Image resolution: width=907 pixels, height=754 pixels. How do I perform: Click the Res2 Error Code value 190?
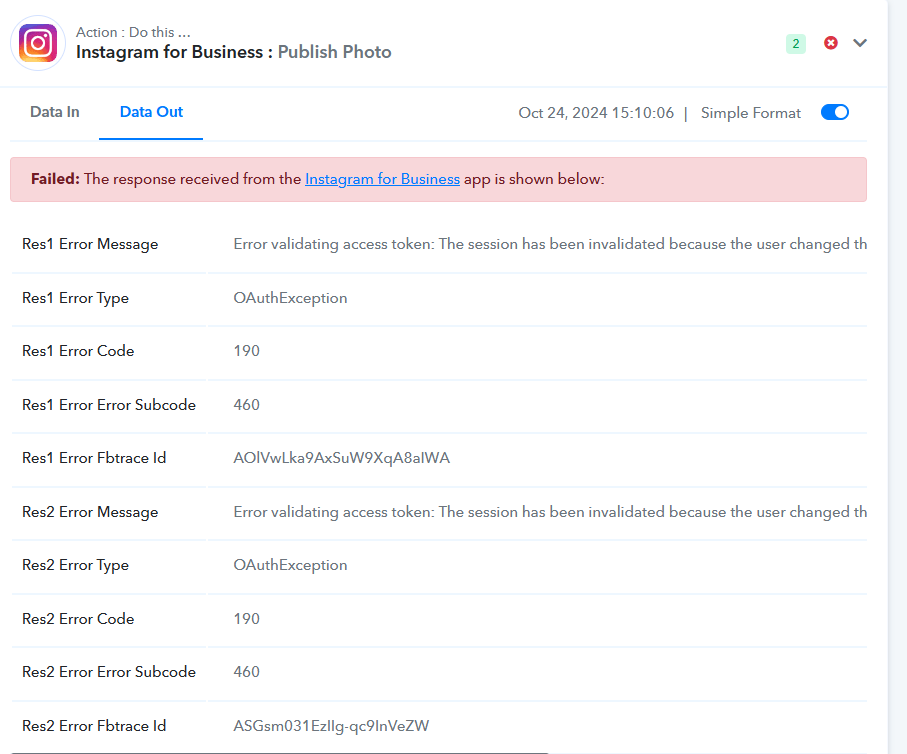(x=246, y=619)
